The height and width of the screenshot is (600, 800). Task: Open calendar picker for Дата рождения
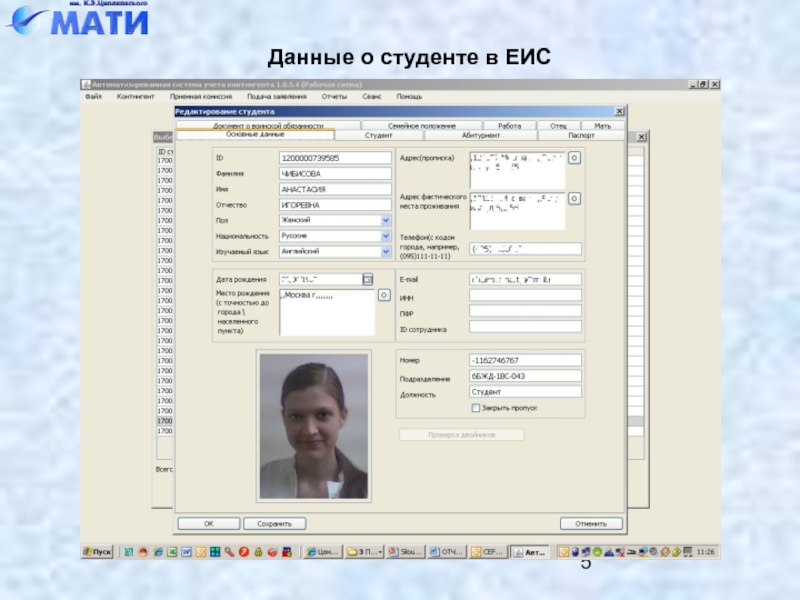pyautogui.click(x=367, y=279)
